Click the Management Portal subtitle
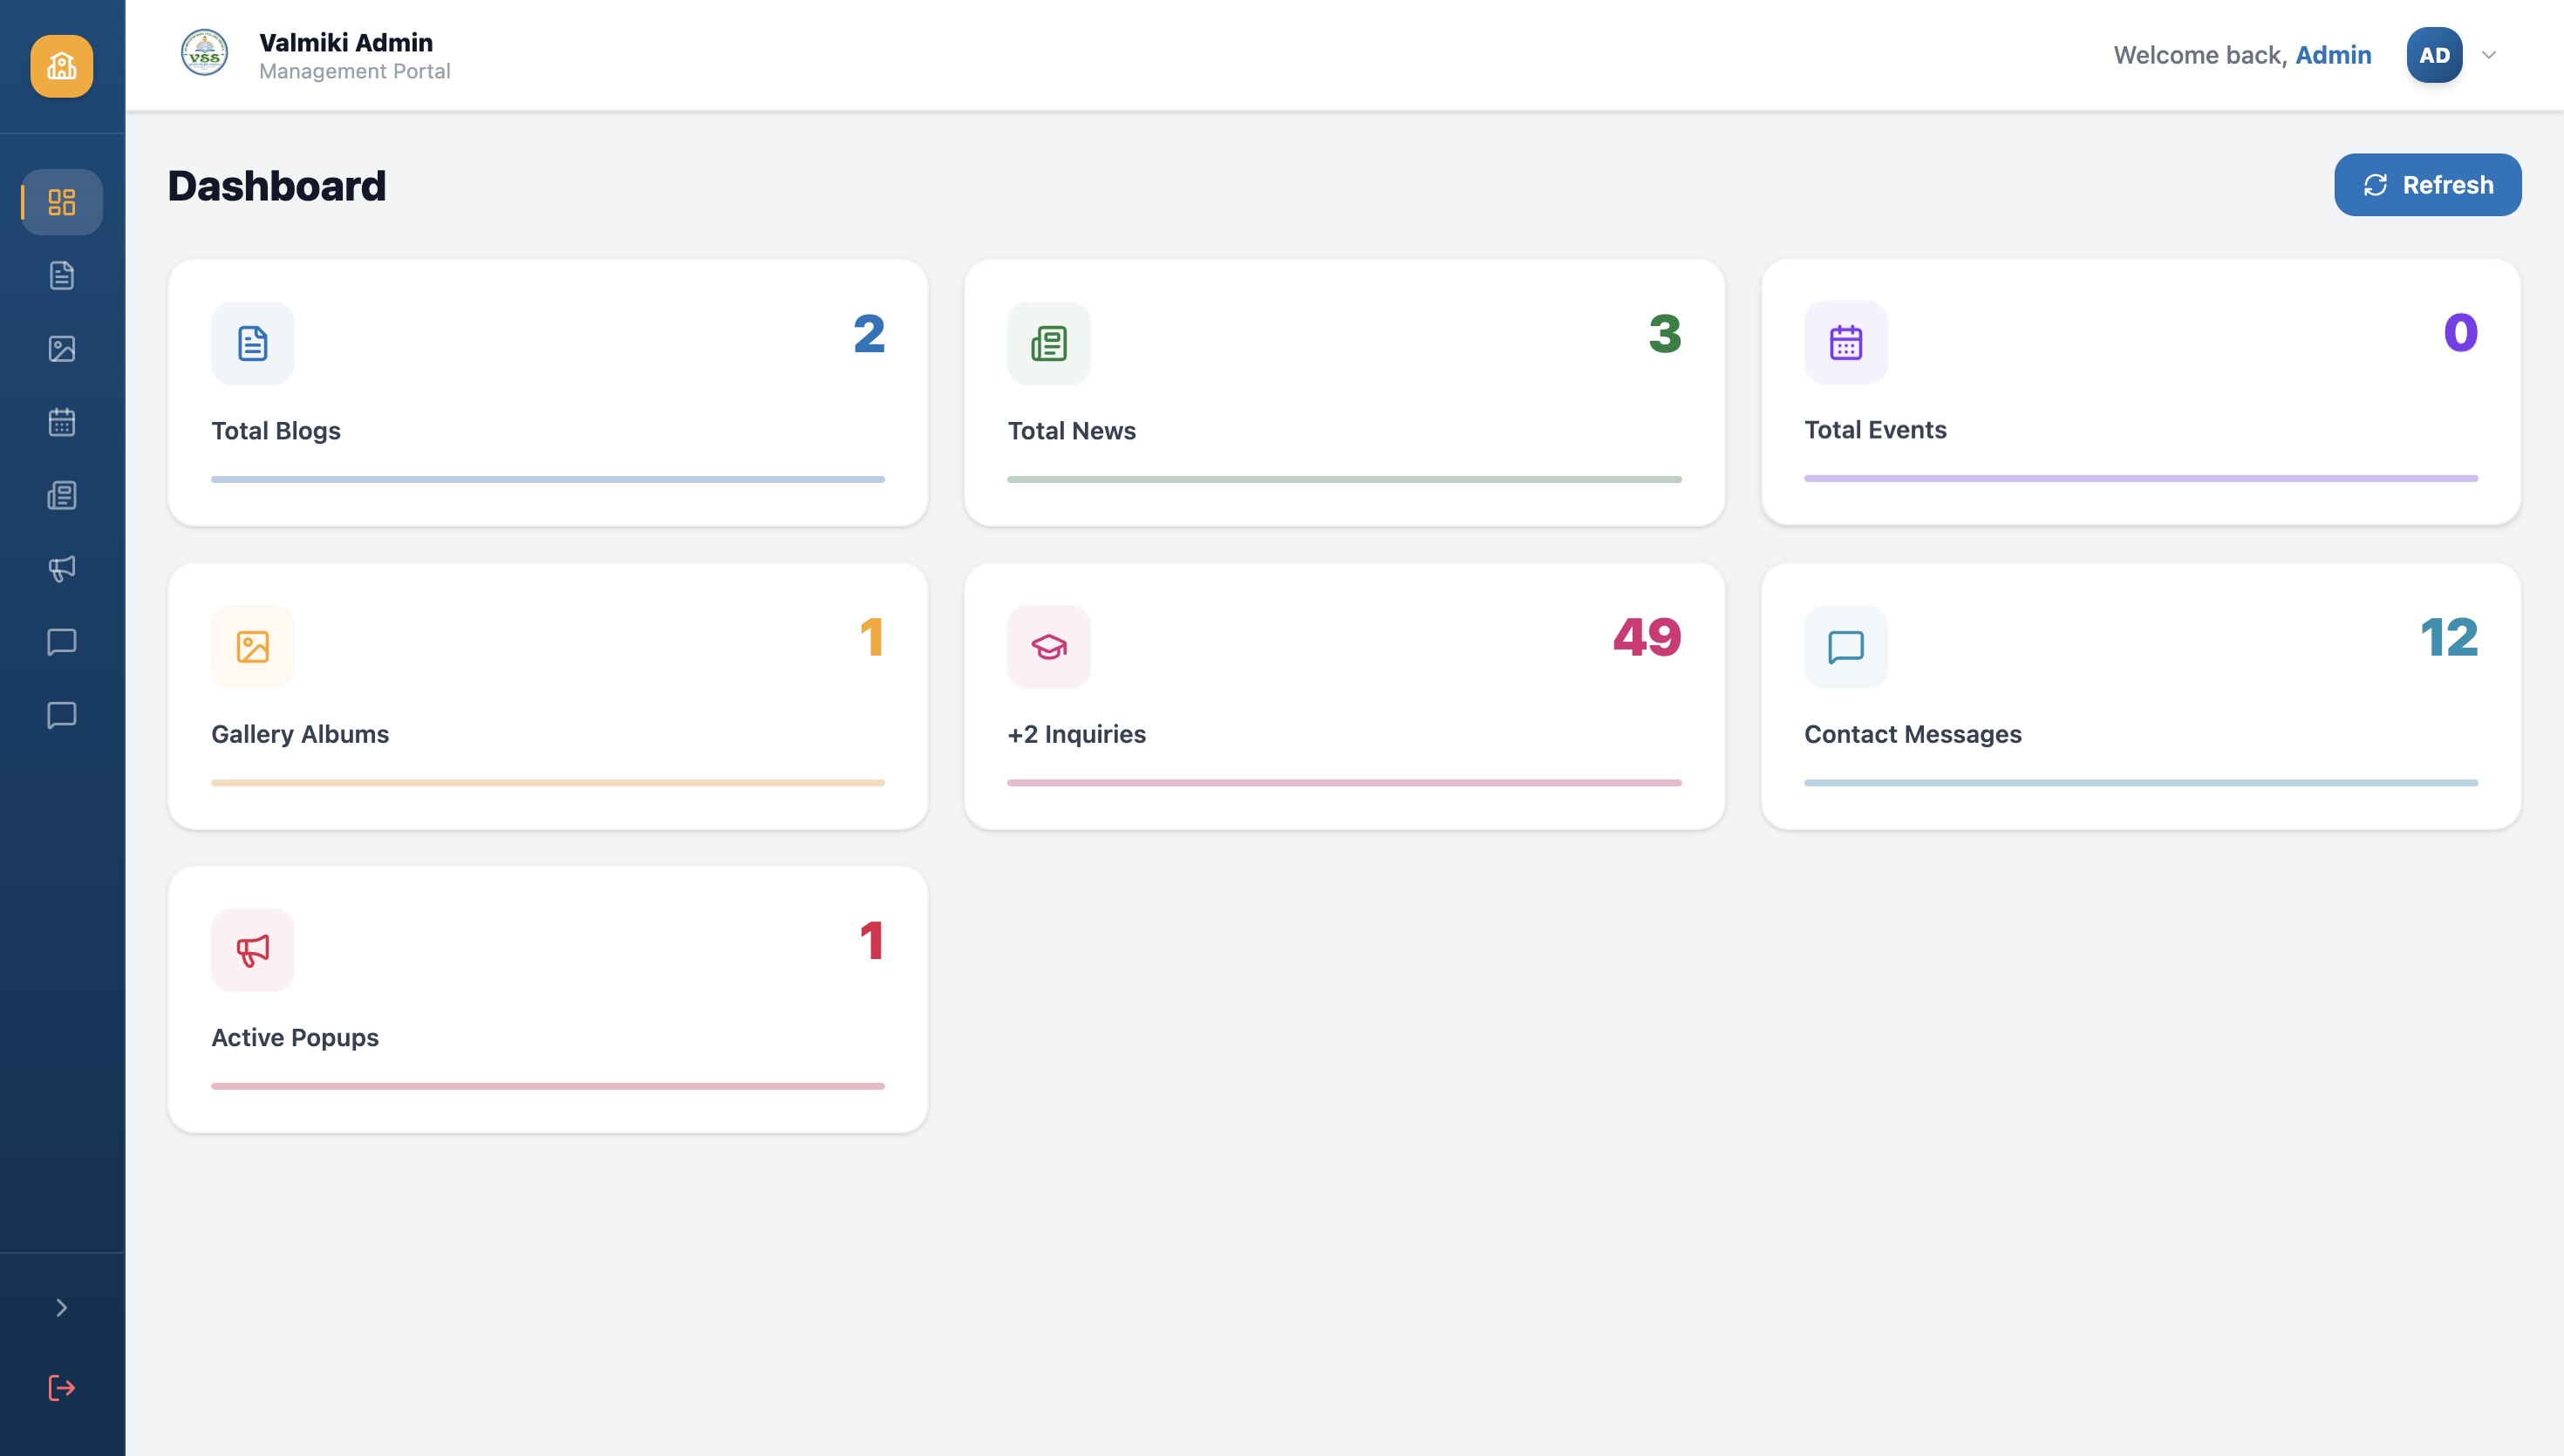 pos(354,72)
